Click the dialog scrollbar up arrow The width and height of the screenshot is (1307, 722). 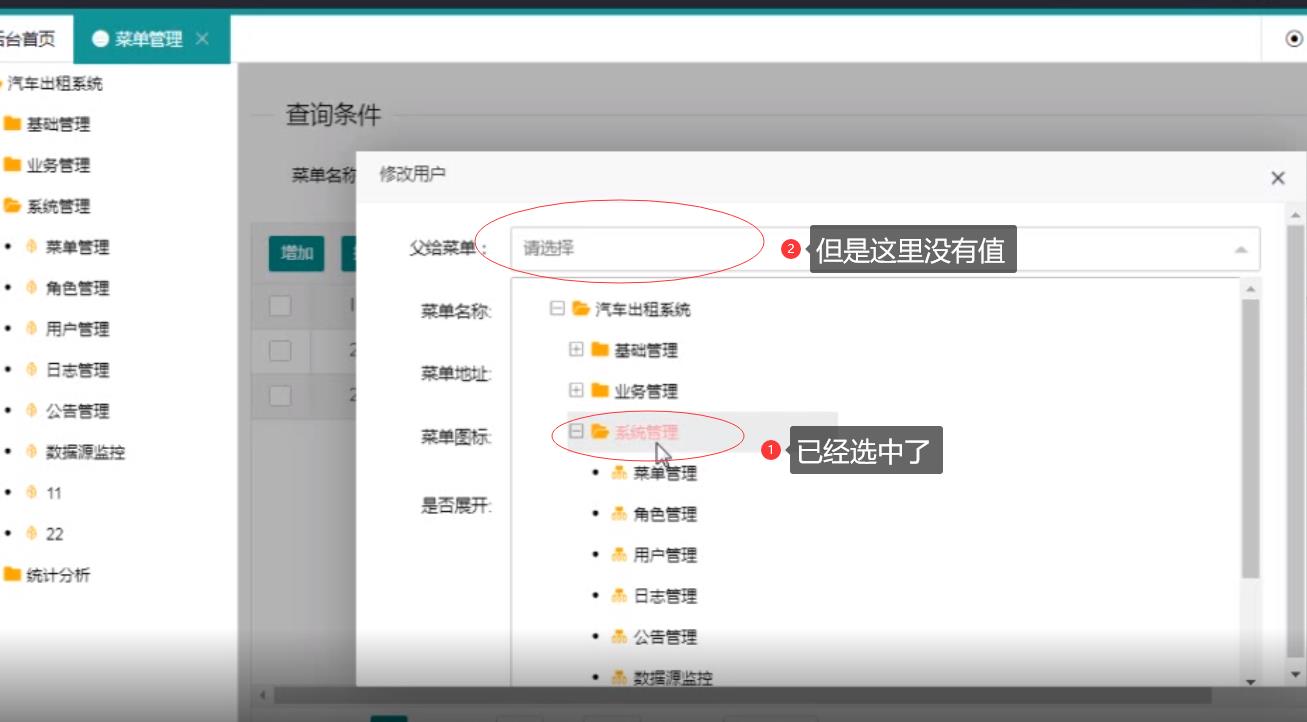[x=1297, y=215]
